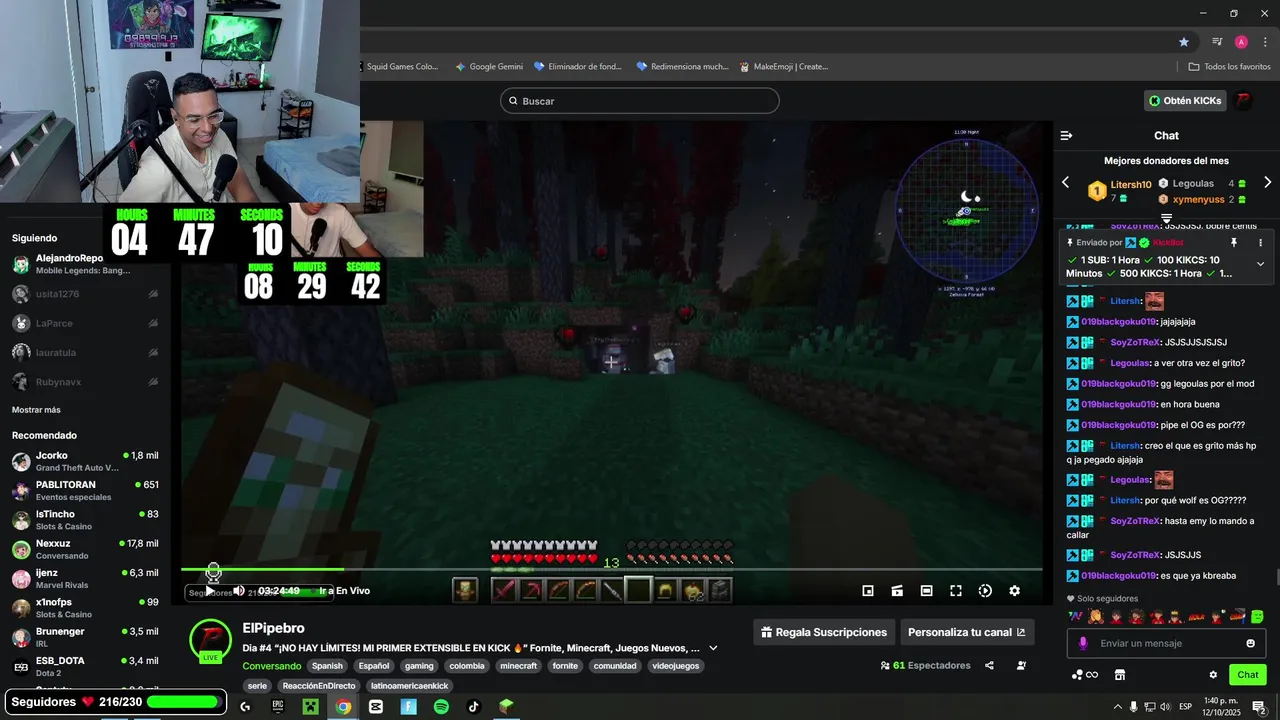Click the green KICK emote in quick emotes
The width and height of the screenshot is (1280, 720).
coord(1257,617)
